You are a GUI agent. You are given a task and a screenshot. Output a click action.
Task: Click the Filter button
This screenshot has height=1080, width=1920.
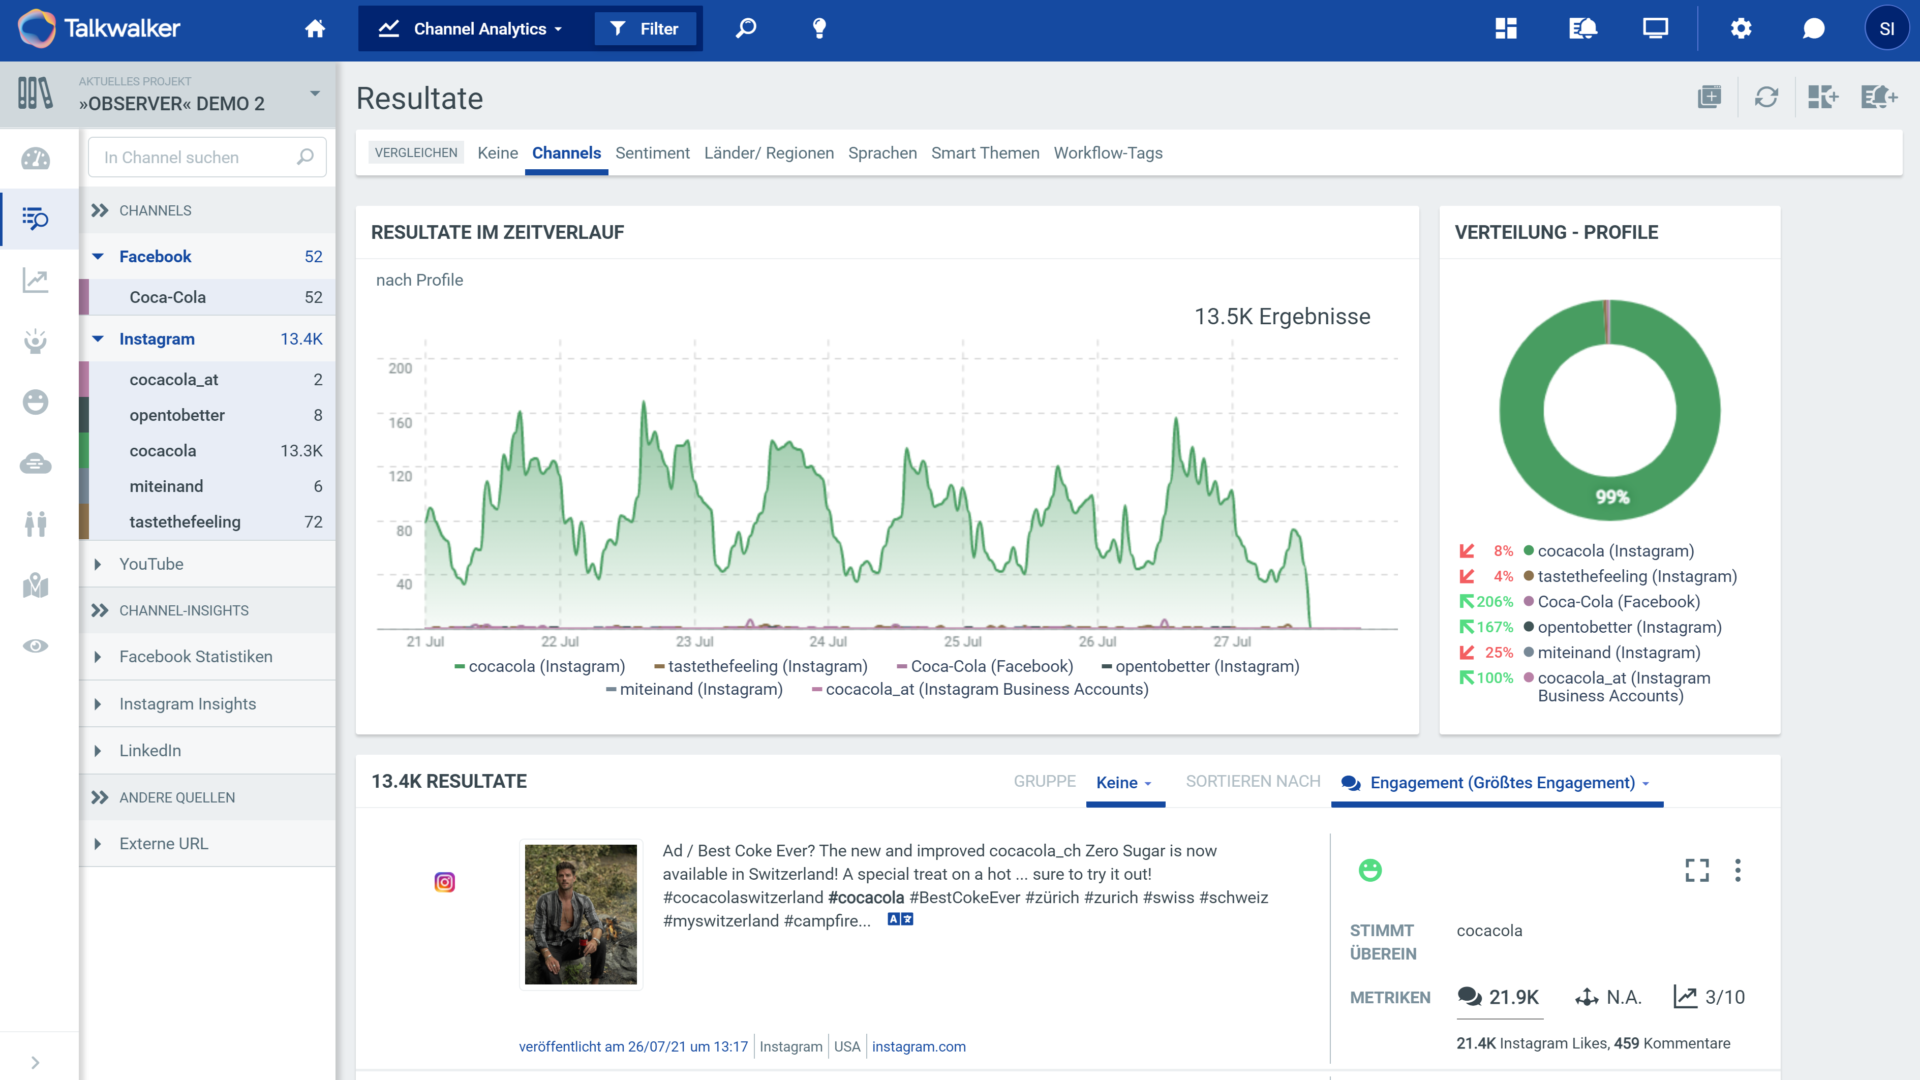[645, 29]
